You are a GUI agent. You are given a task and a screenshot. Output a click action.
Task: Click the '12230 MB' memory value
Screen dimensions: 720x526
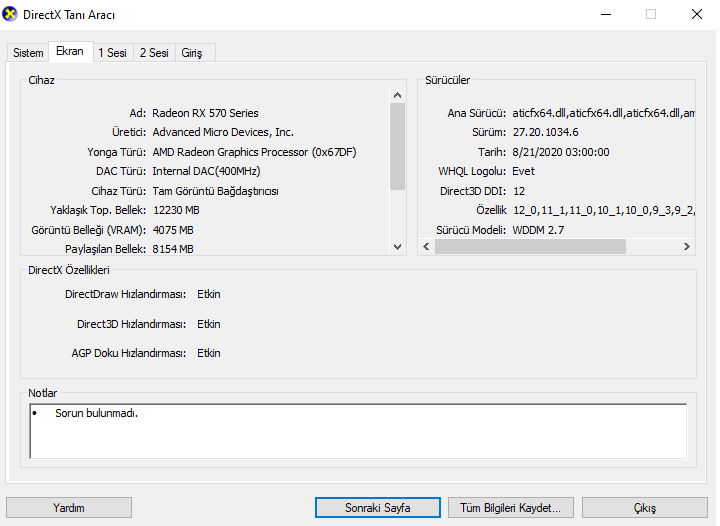pyautogui.click(x=176, y=210)
